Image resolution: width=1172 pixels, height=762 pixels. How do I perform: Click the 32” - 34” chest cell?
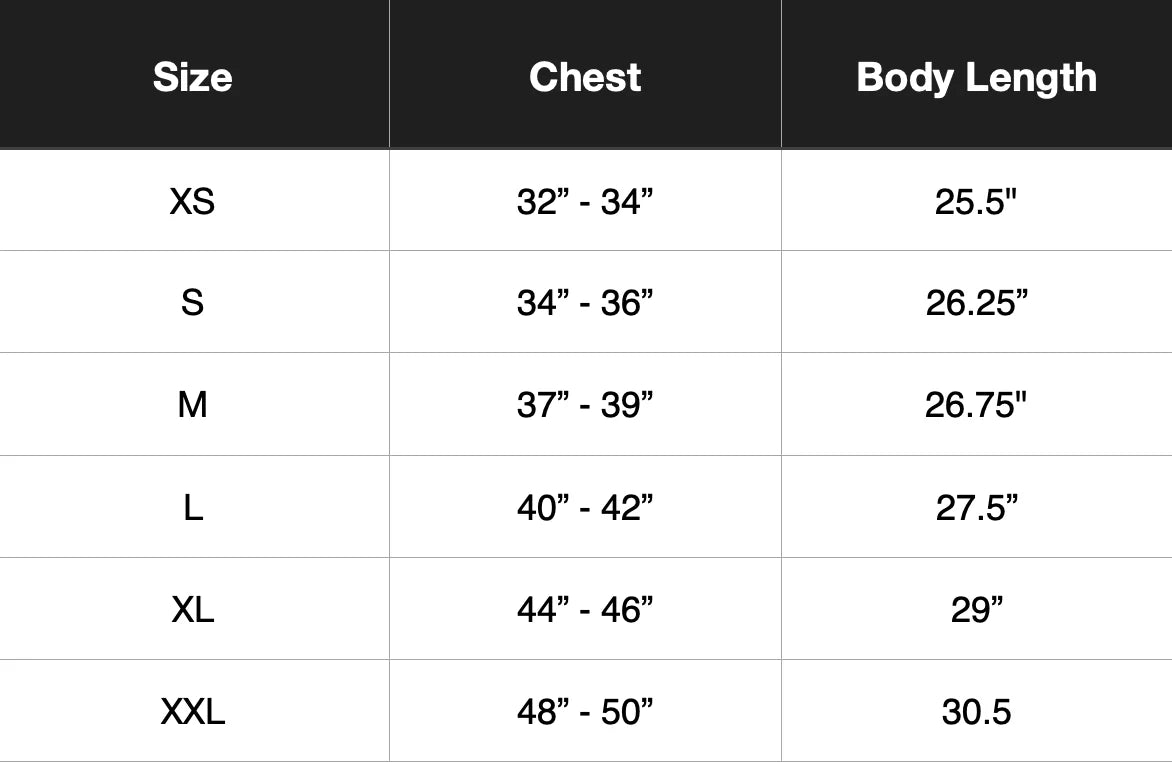pyautogui.click(x=585, y=202)
